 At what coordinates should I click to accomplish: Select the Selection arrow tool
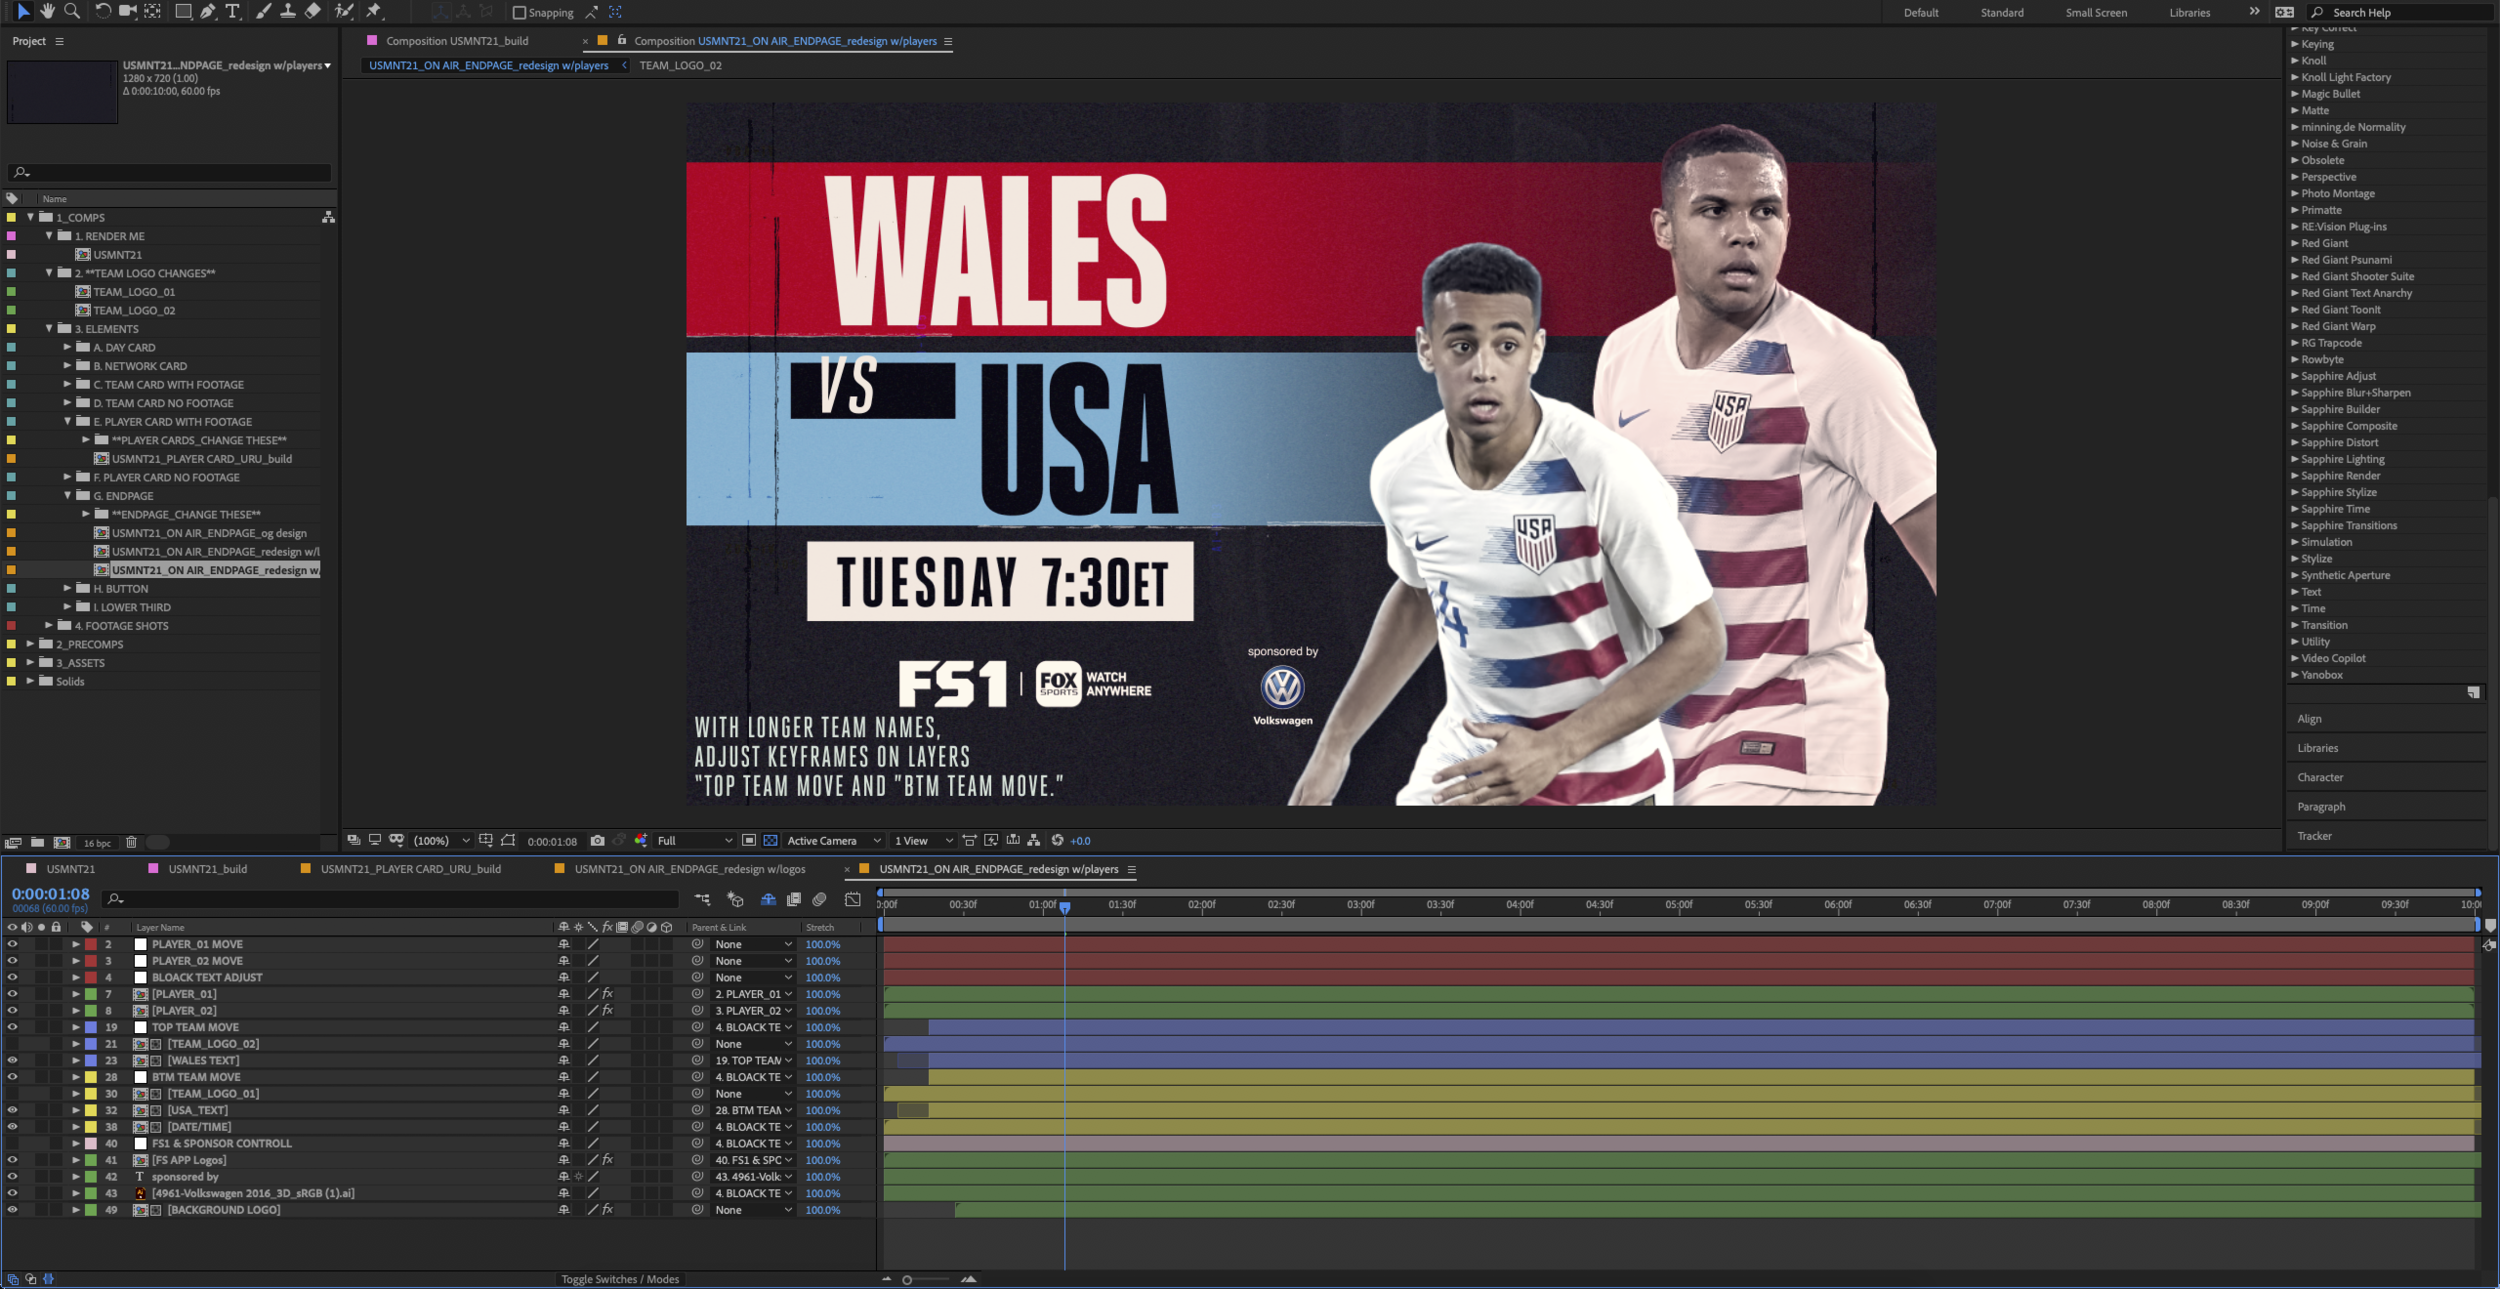[x=23, y=11]
